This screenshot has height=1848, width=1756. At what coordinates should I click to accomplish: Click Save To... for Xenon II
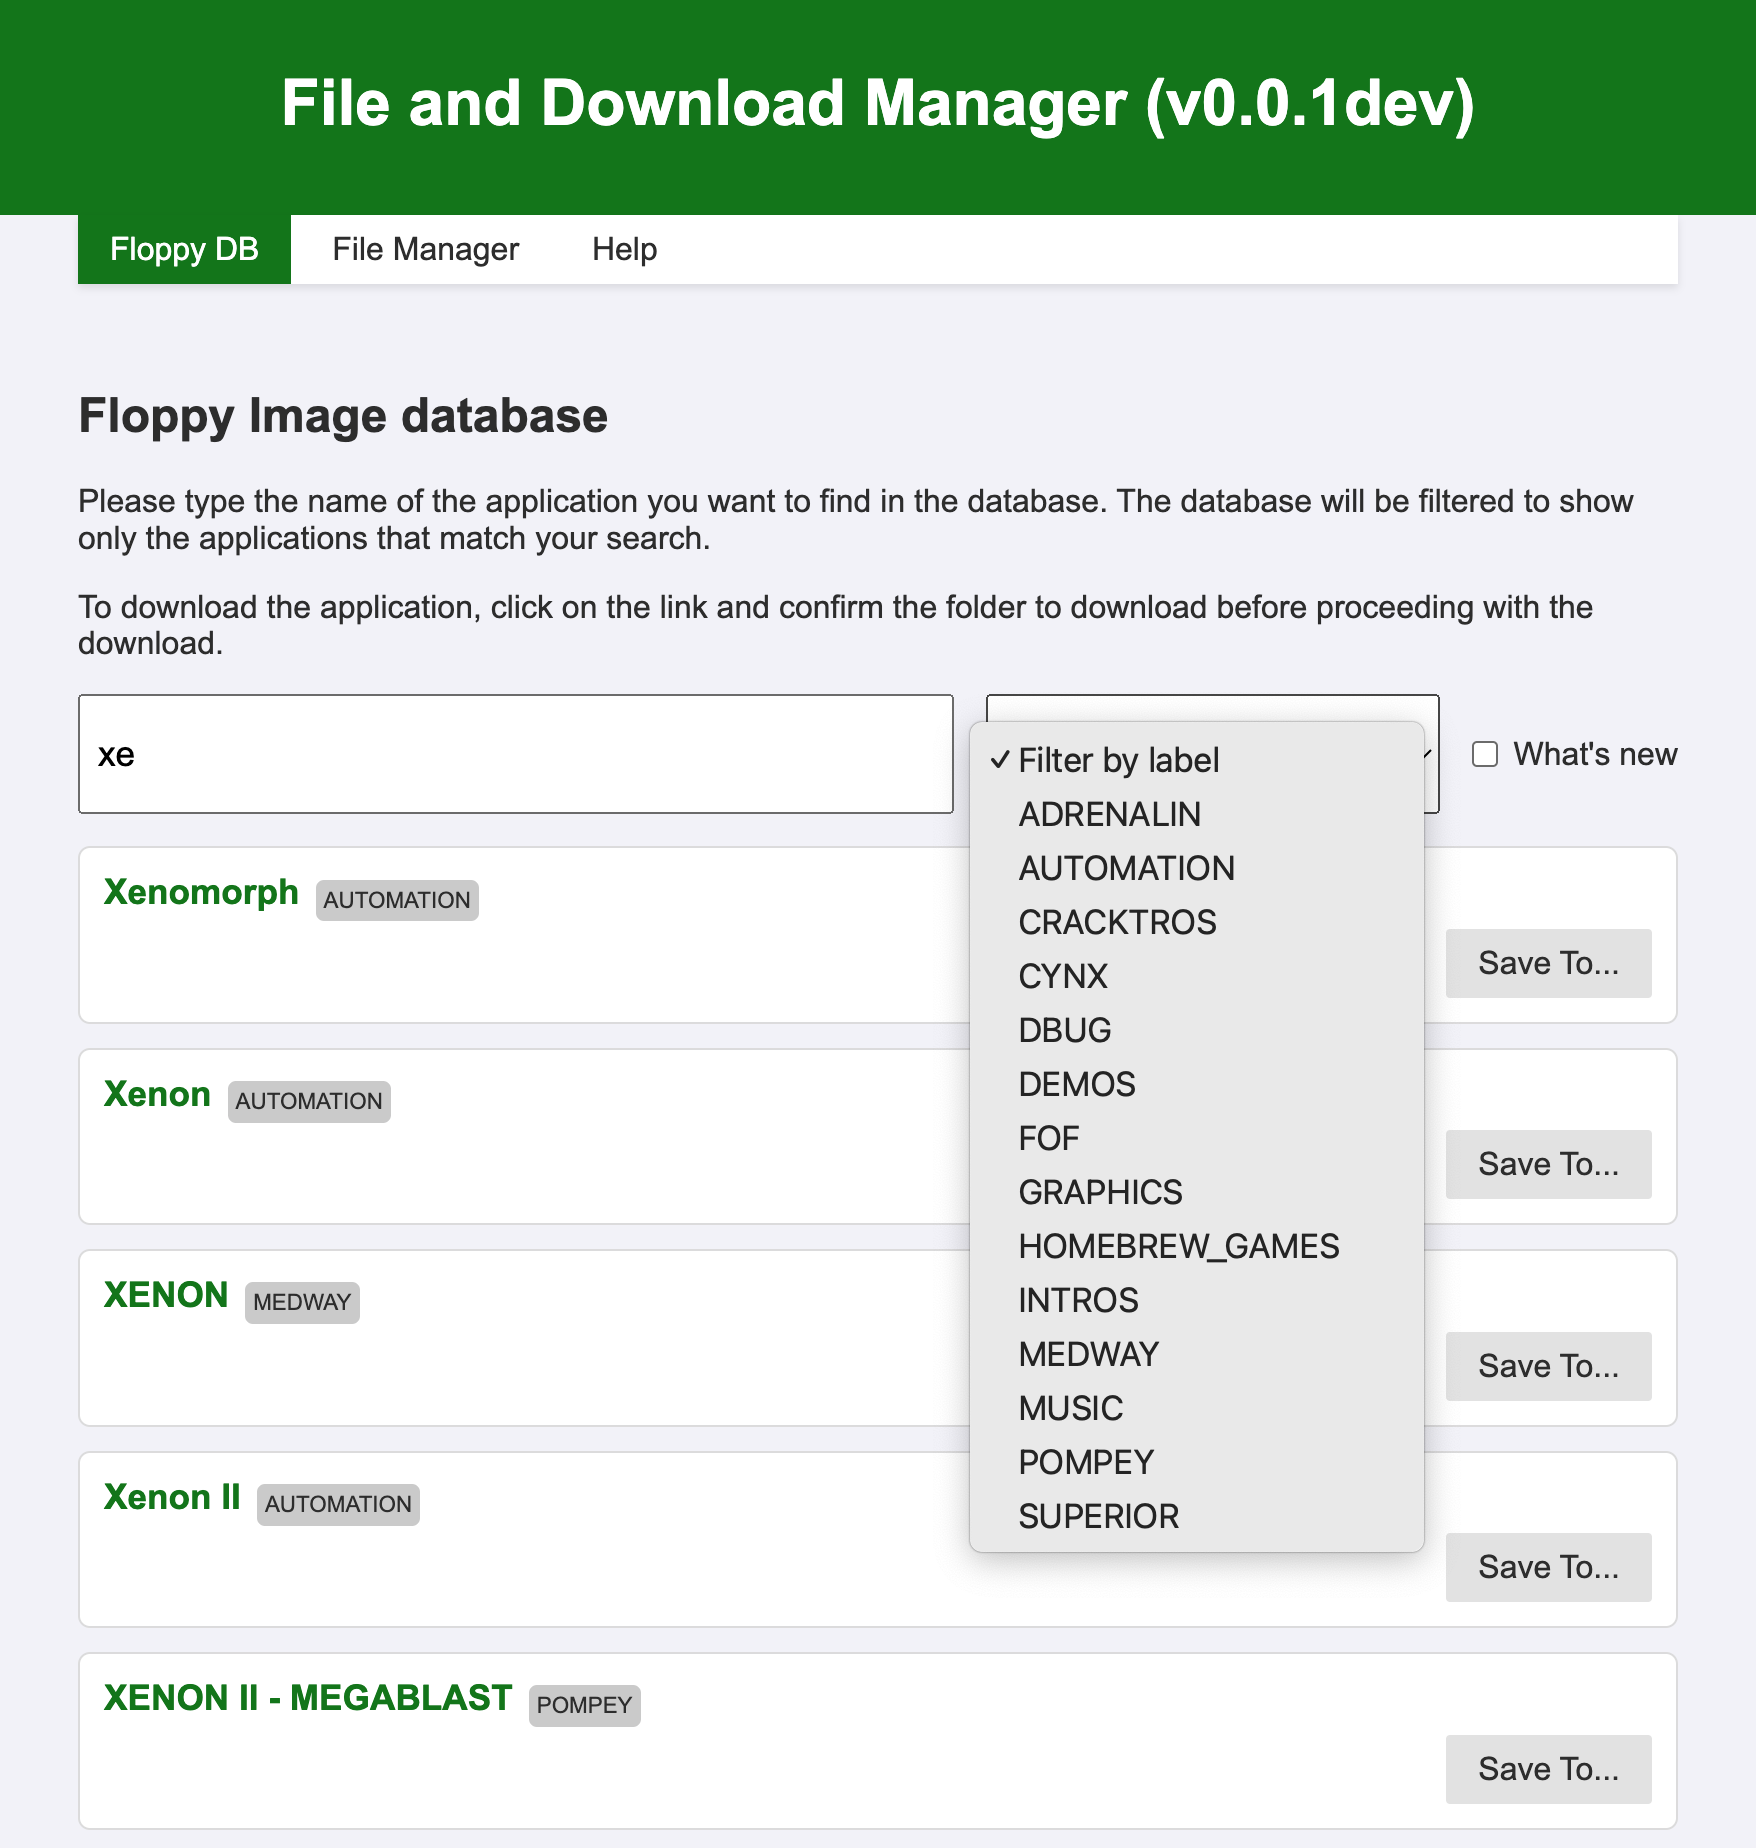[x=1548, y=1567]
